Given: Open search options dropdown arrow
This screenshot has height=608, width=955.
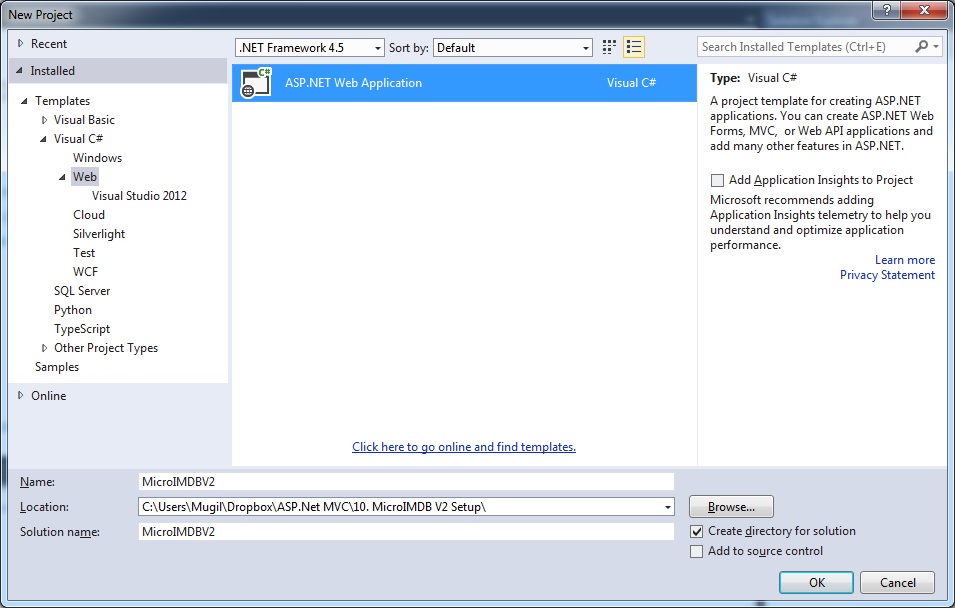Looking at the screenshot, I should 936,46.
